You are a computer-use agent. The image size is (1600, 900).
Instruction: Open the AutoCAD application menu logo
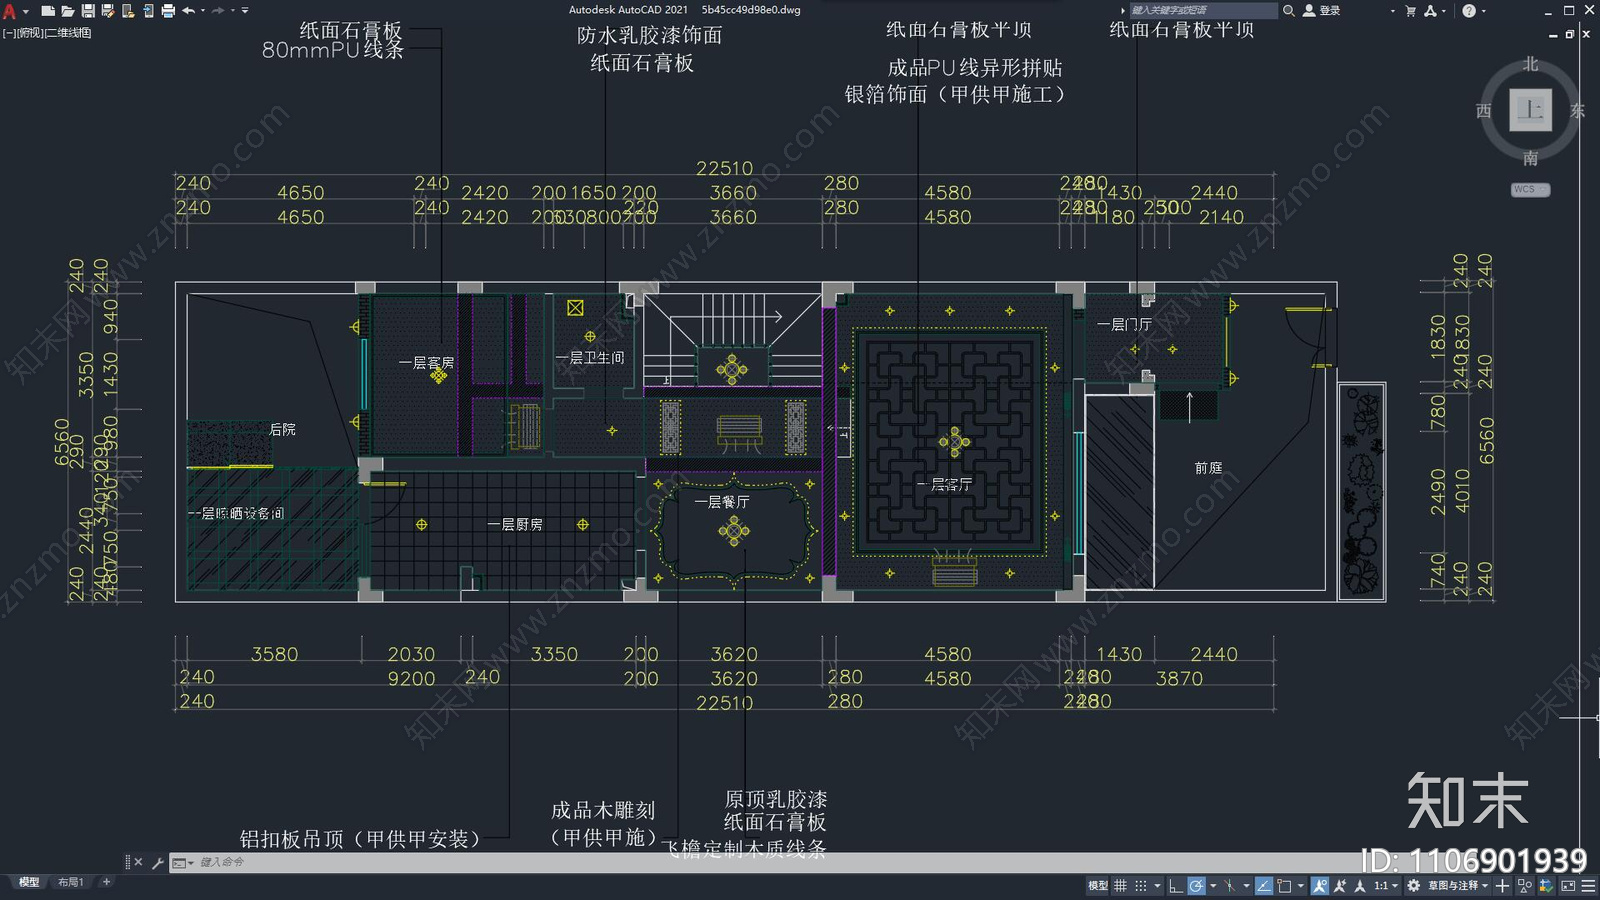(9, 11)
